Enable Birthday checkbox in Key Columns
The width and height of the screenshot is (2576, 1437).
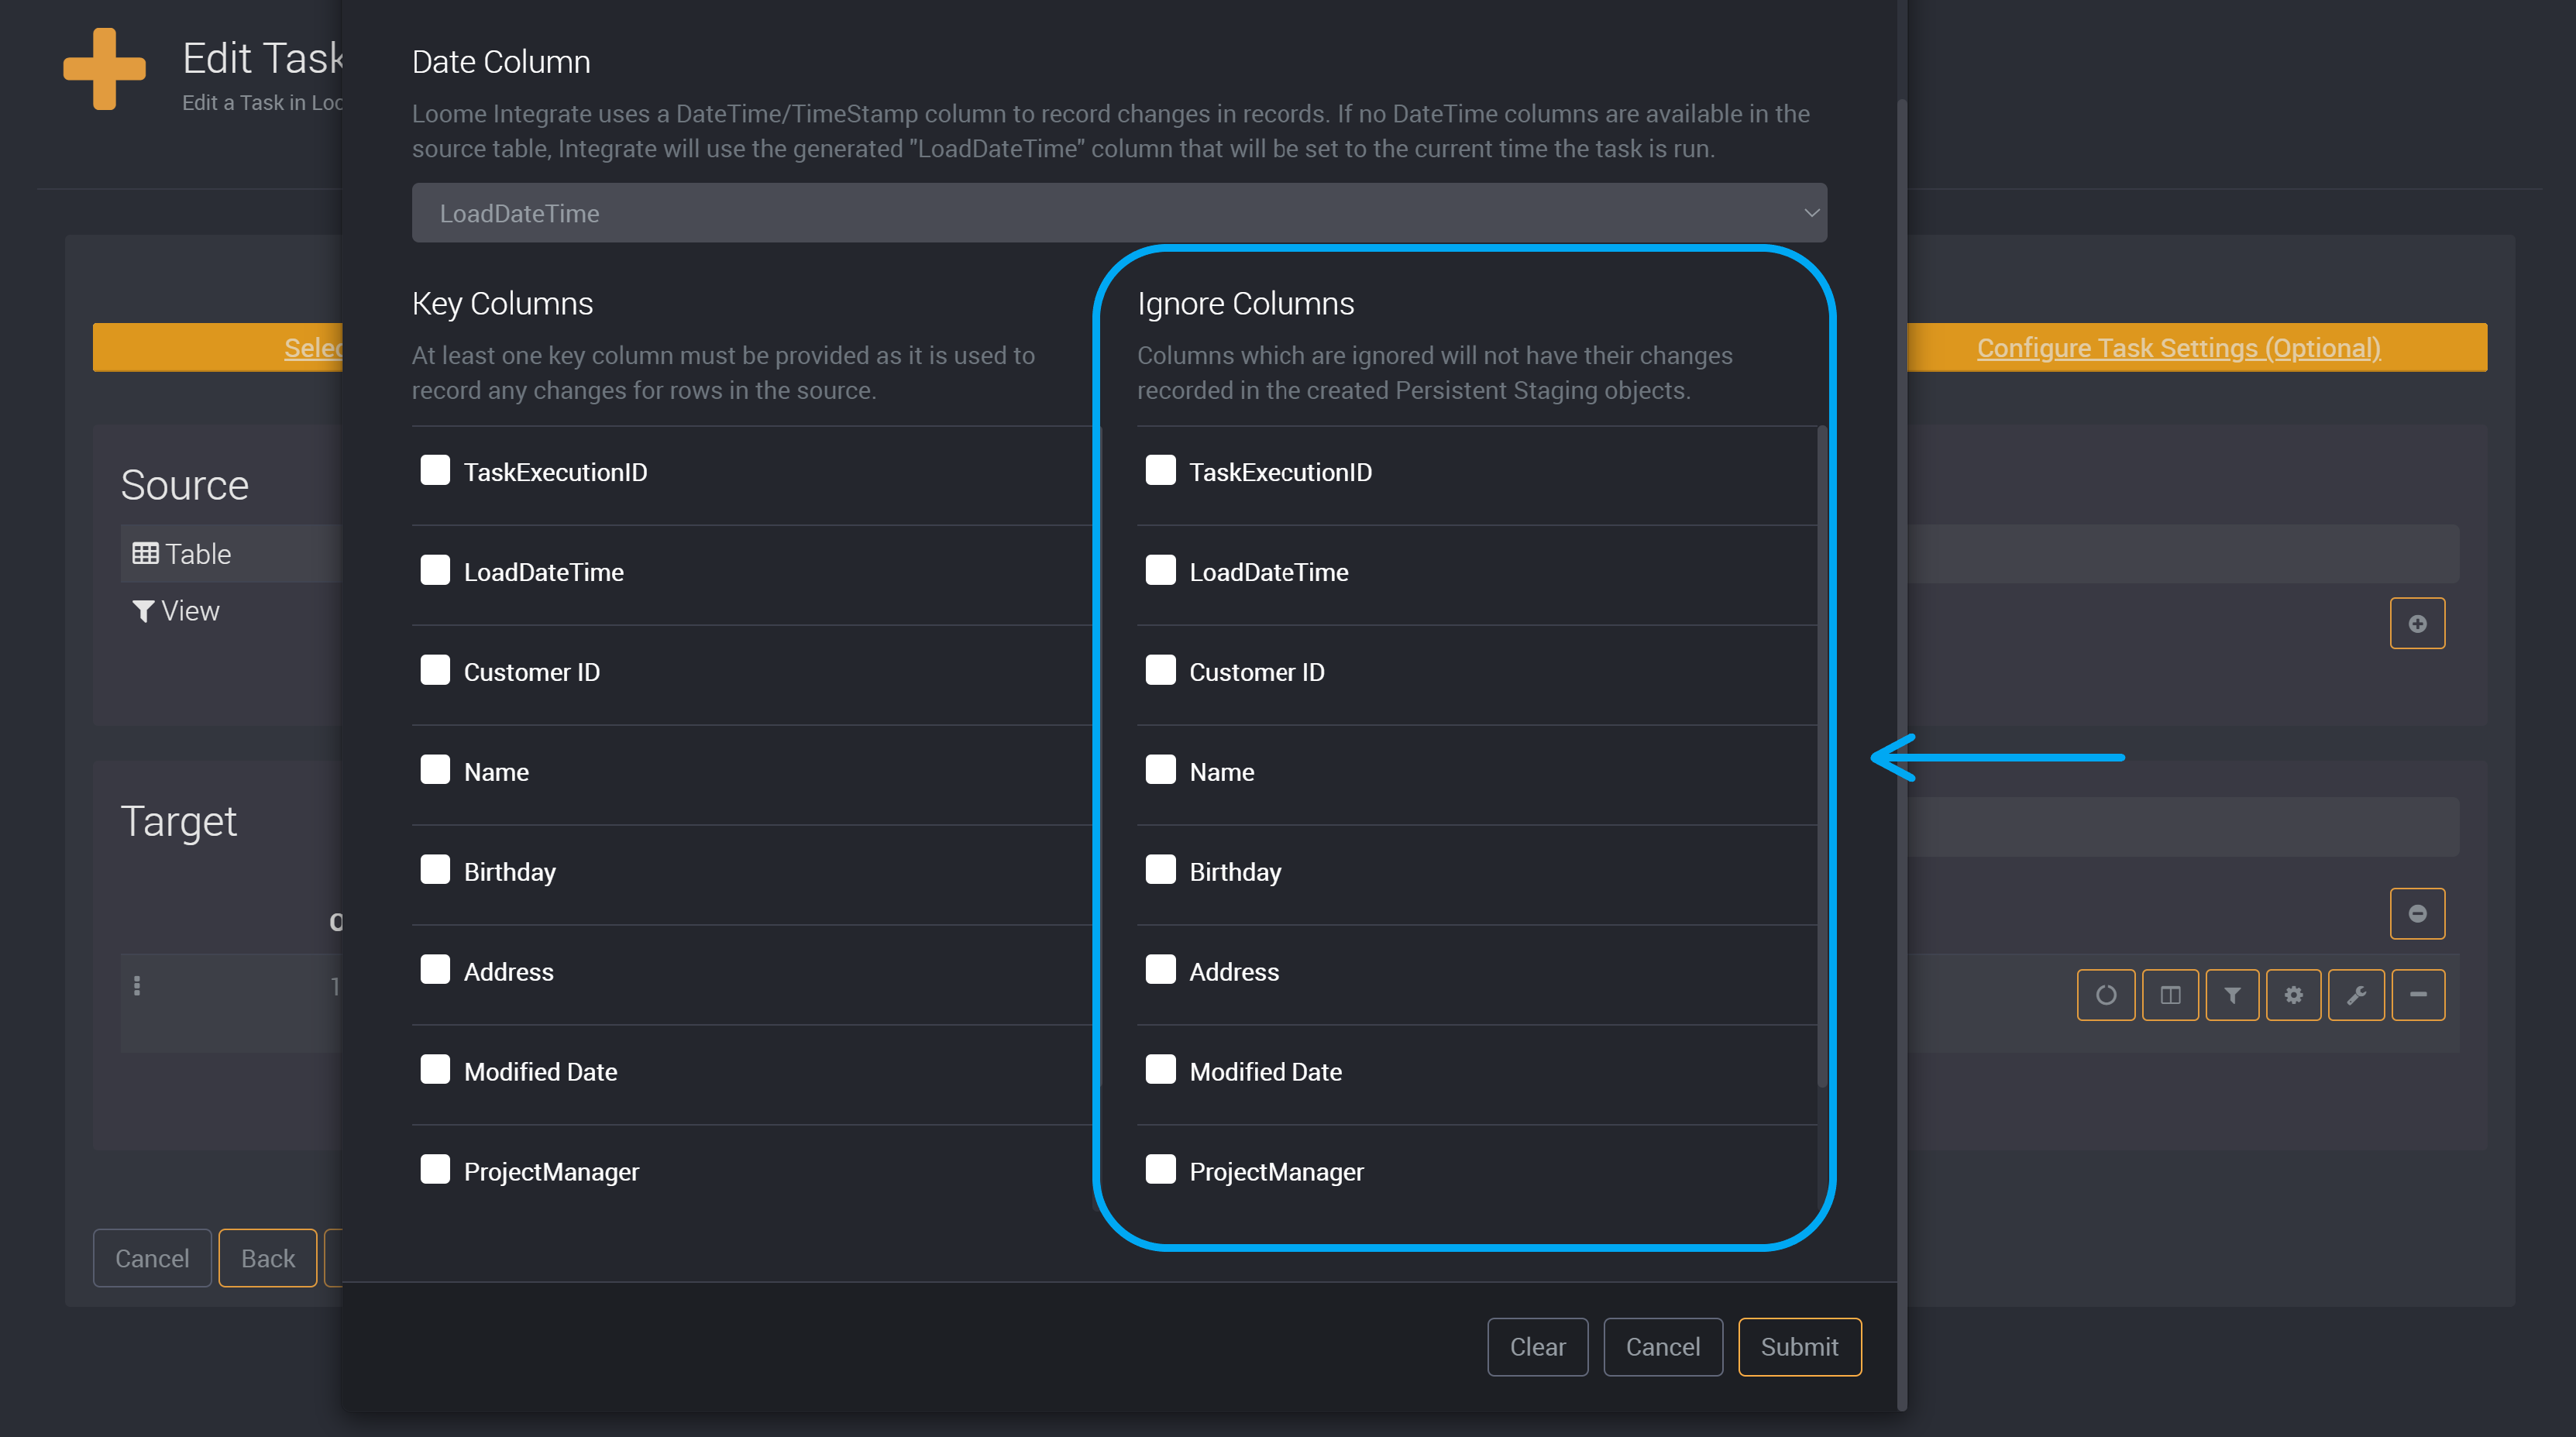click(x=435, y=870)
